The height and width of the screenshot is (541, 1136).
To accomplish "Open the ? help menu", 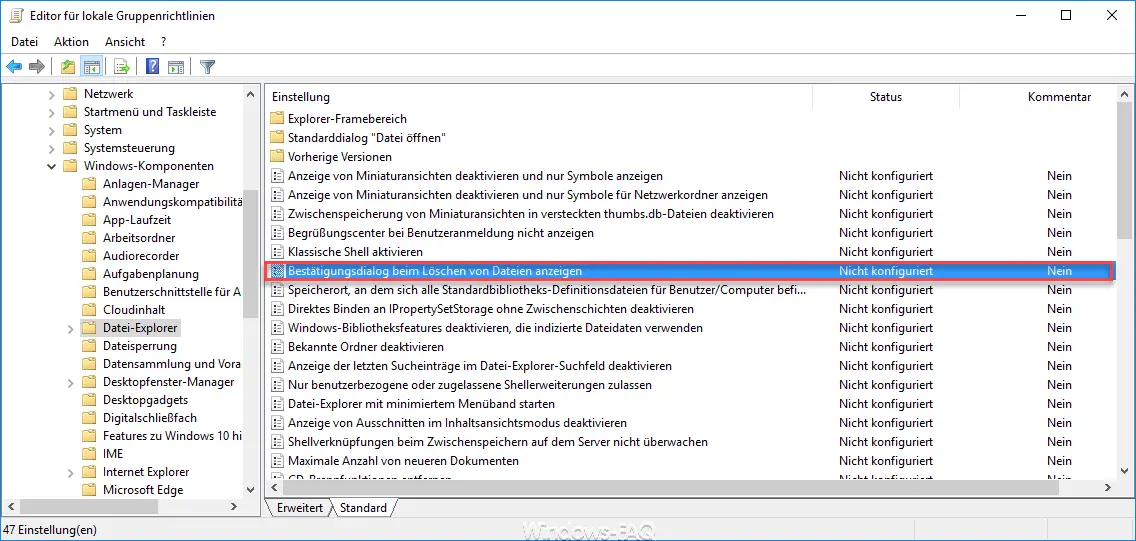I will (164, 42).
